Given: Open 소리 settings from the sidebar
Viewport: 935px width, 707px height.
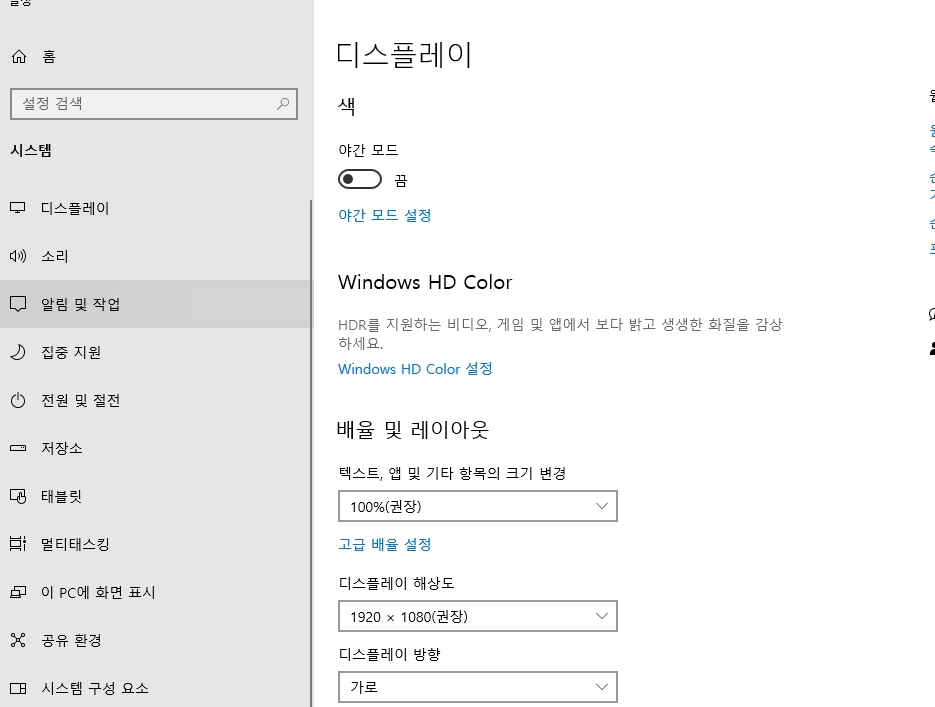Looking at the screenshot, I should (18, 256).
